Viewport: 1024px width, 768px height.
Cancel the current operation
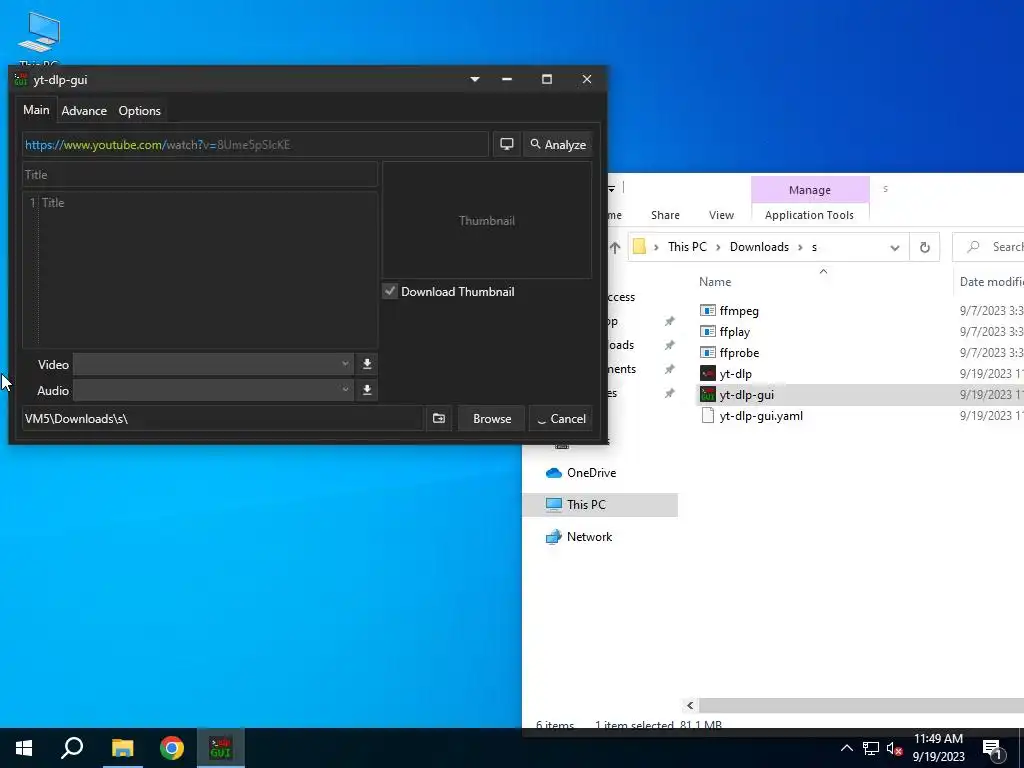(561, 419)
